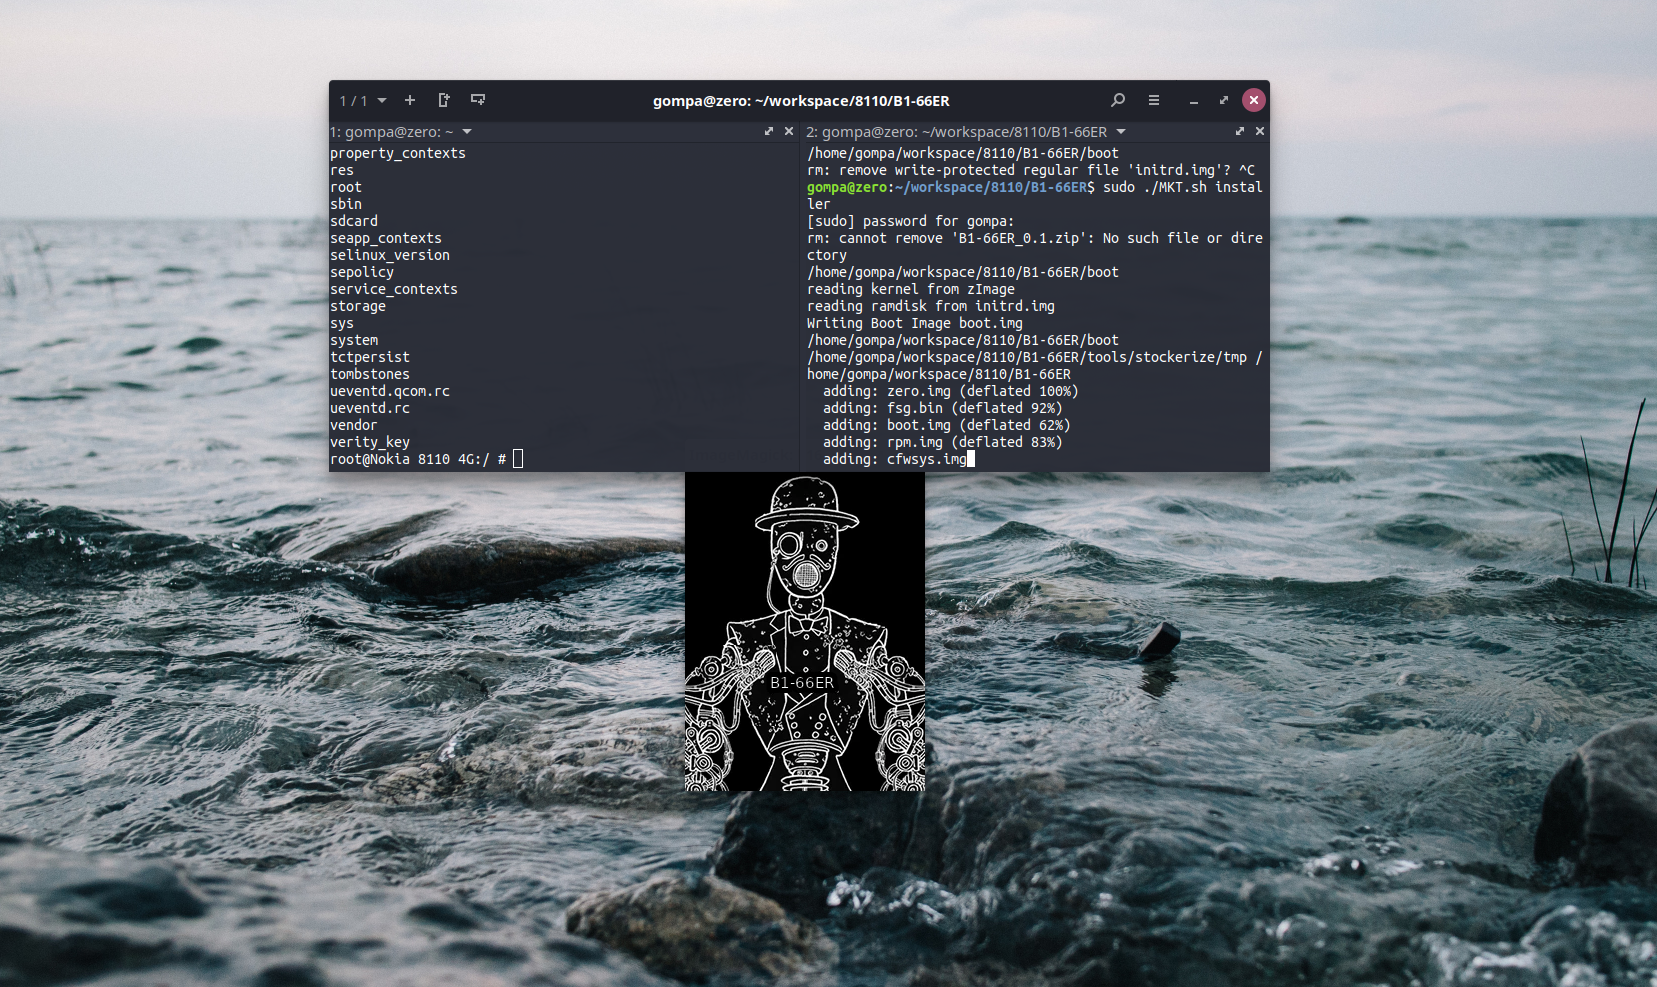Click 'system' in left terminal
Viewport: 1657px width, 987px height.
pyautogui.click(x=354, y=340)
